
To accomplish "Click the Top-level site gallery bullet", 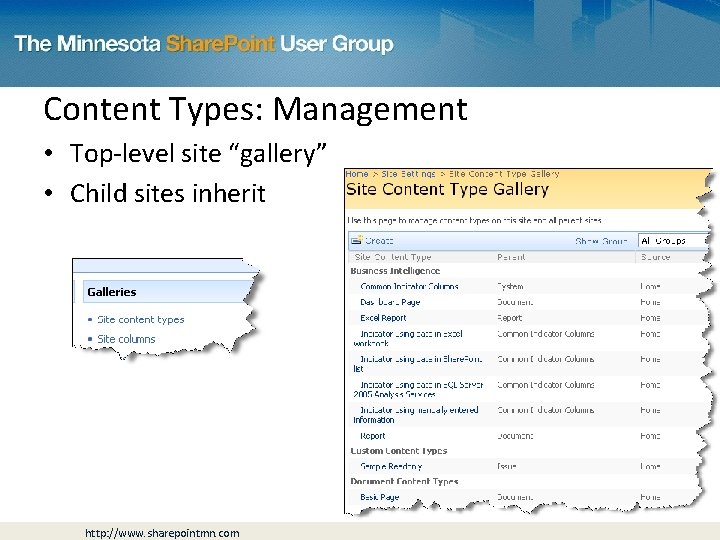I will coord(198,153).
